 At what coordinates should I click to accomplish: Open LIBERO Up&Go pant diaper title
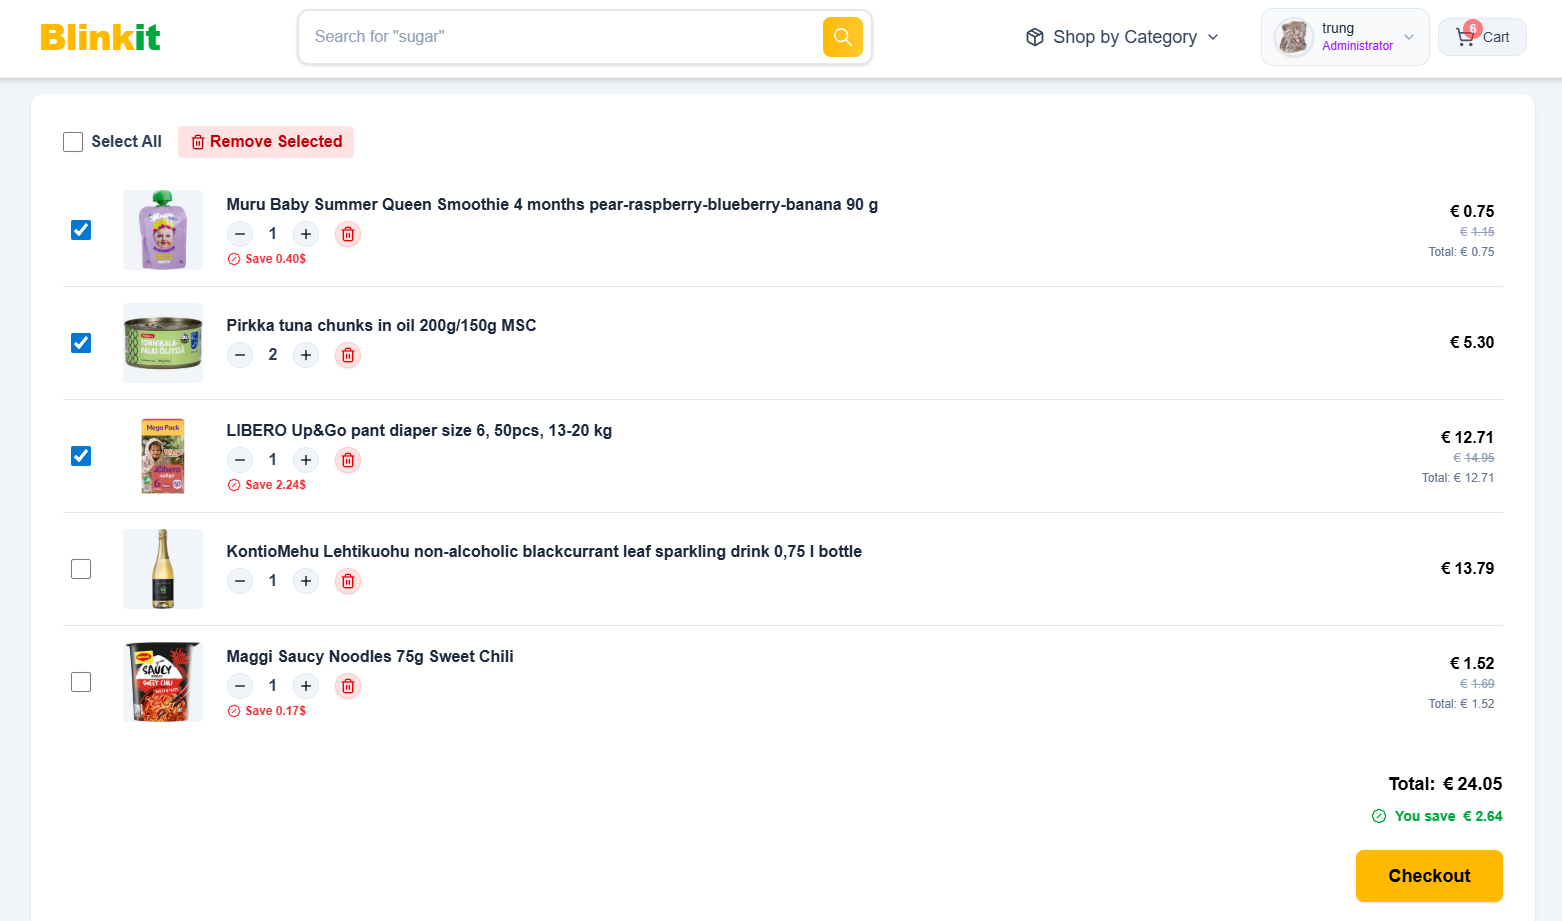(x=419, y=430)
